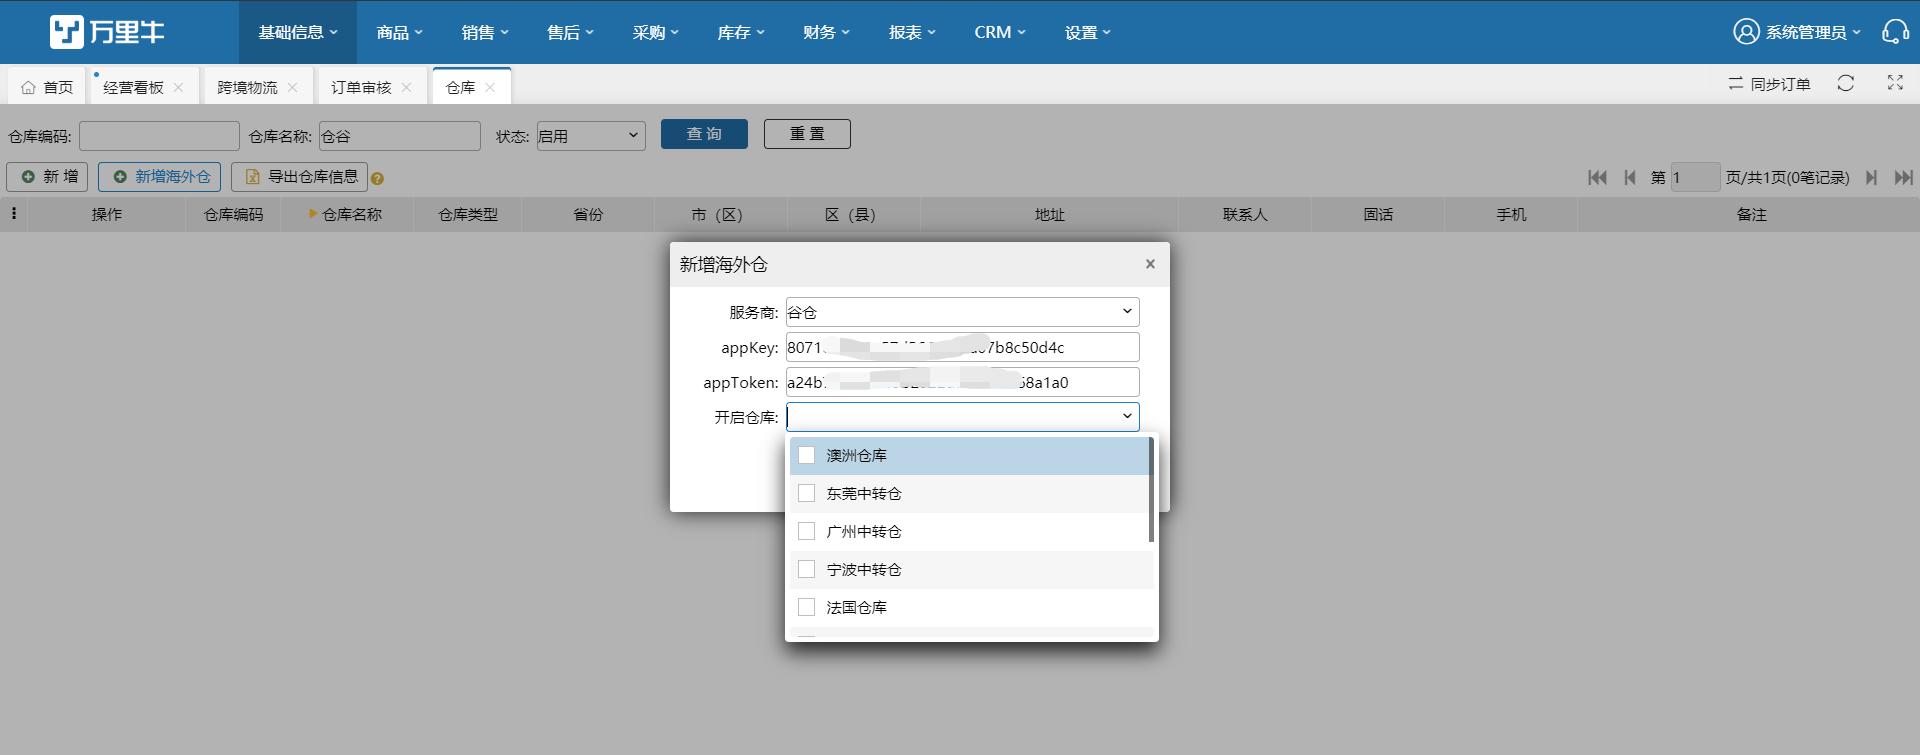Image resolution: width=1920 pixels, height=755 pixels.
Task: Click the 查询 button
Action: [704, 134]
